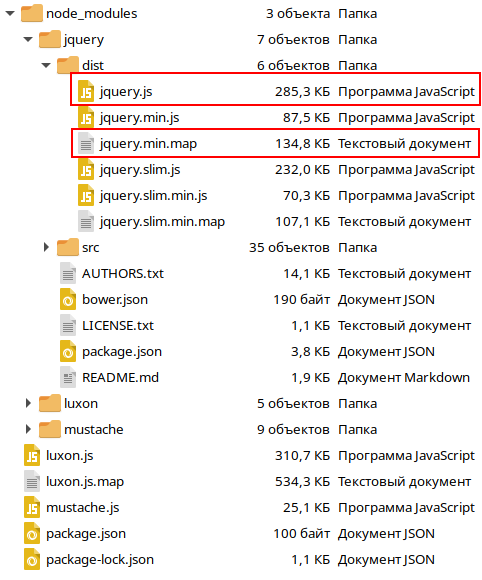Click the jquery.js JavaScript file icon
This screenshot has height=580, width=482.
[x=86, y=91]
